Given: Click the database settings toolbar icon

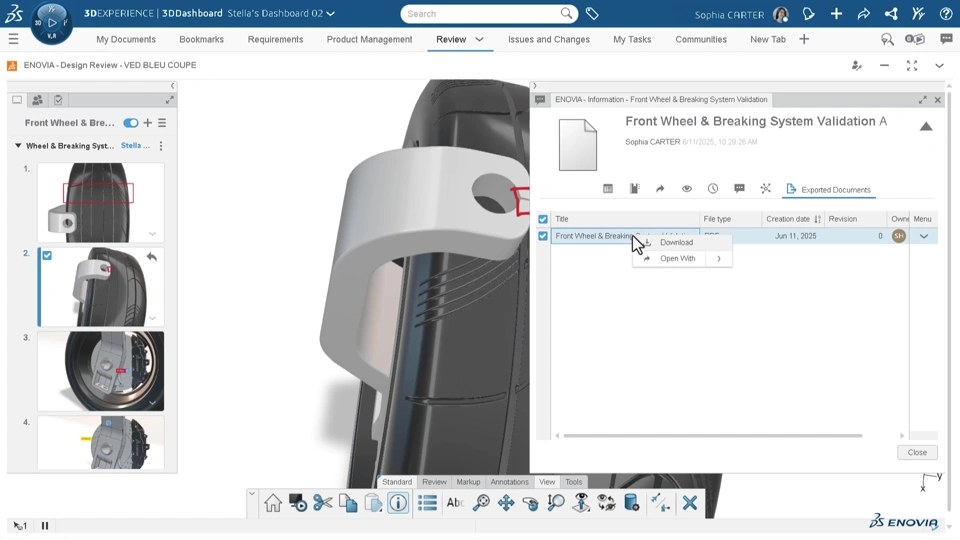Looking at the screenshot, I should tap(631, 503).
